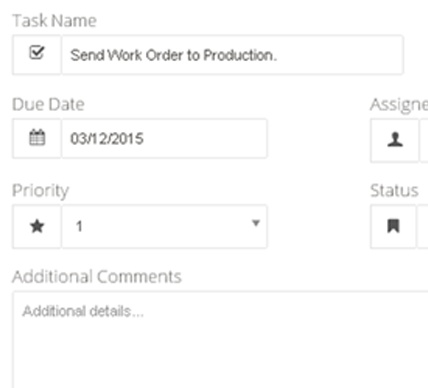The height and width of the screenshot is (388, 428).
Task: Click the Priority label
Action: 40,191
